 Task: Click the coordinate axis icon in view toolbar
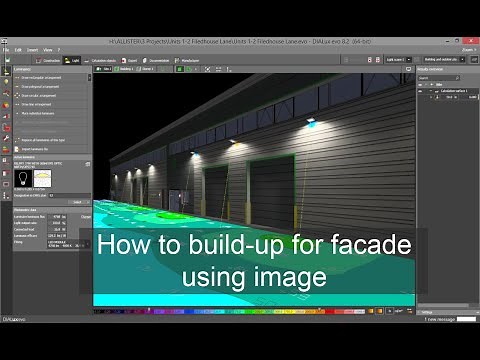click(x=229, y=69)
